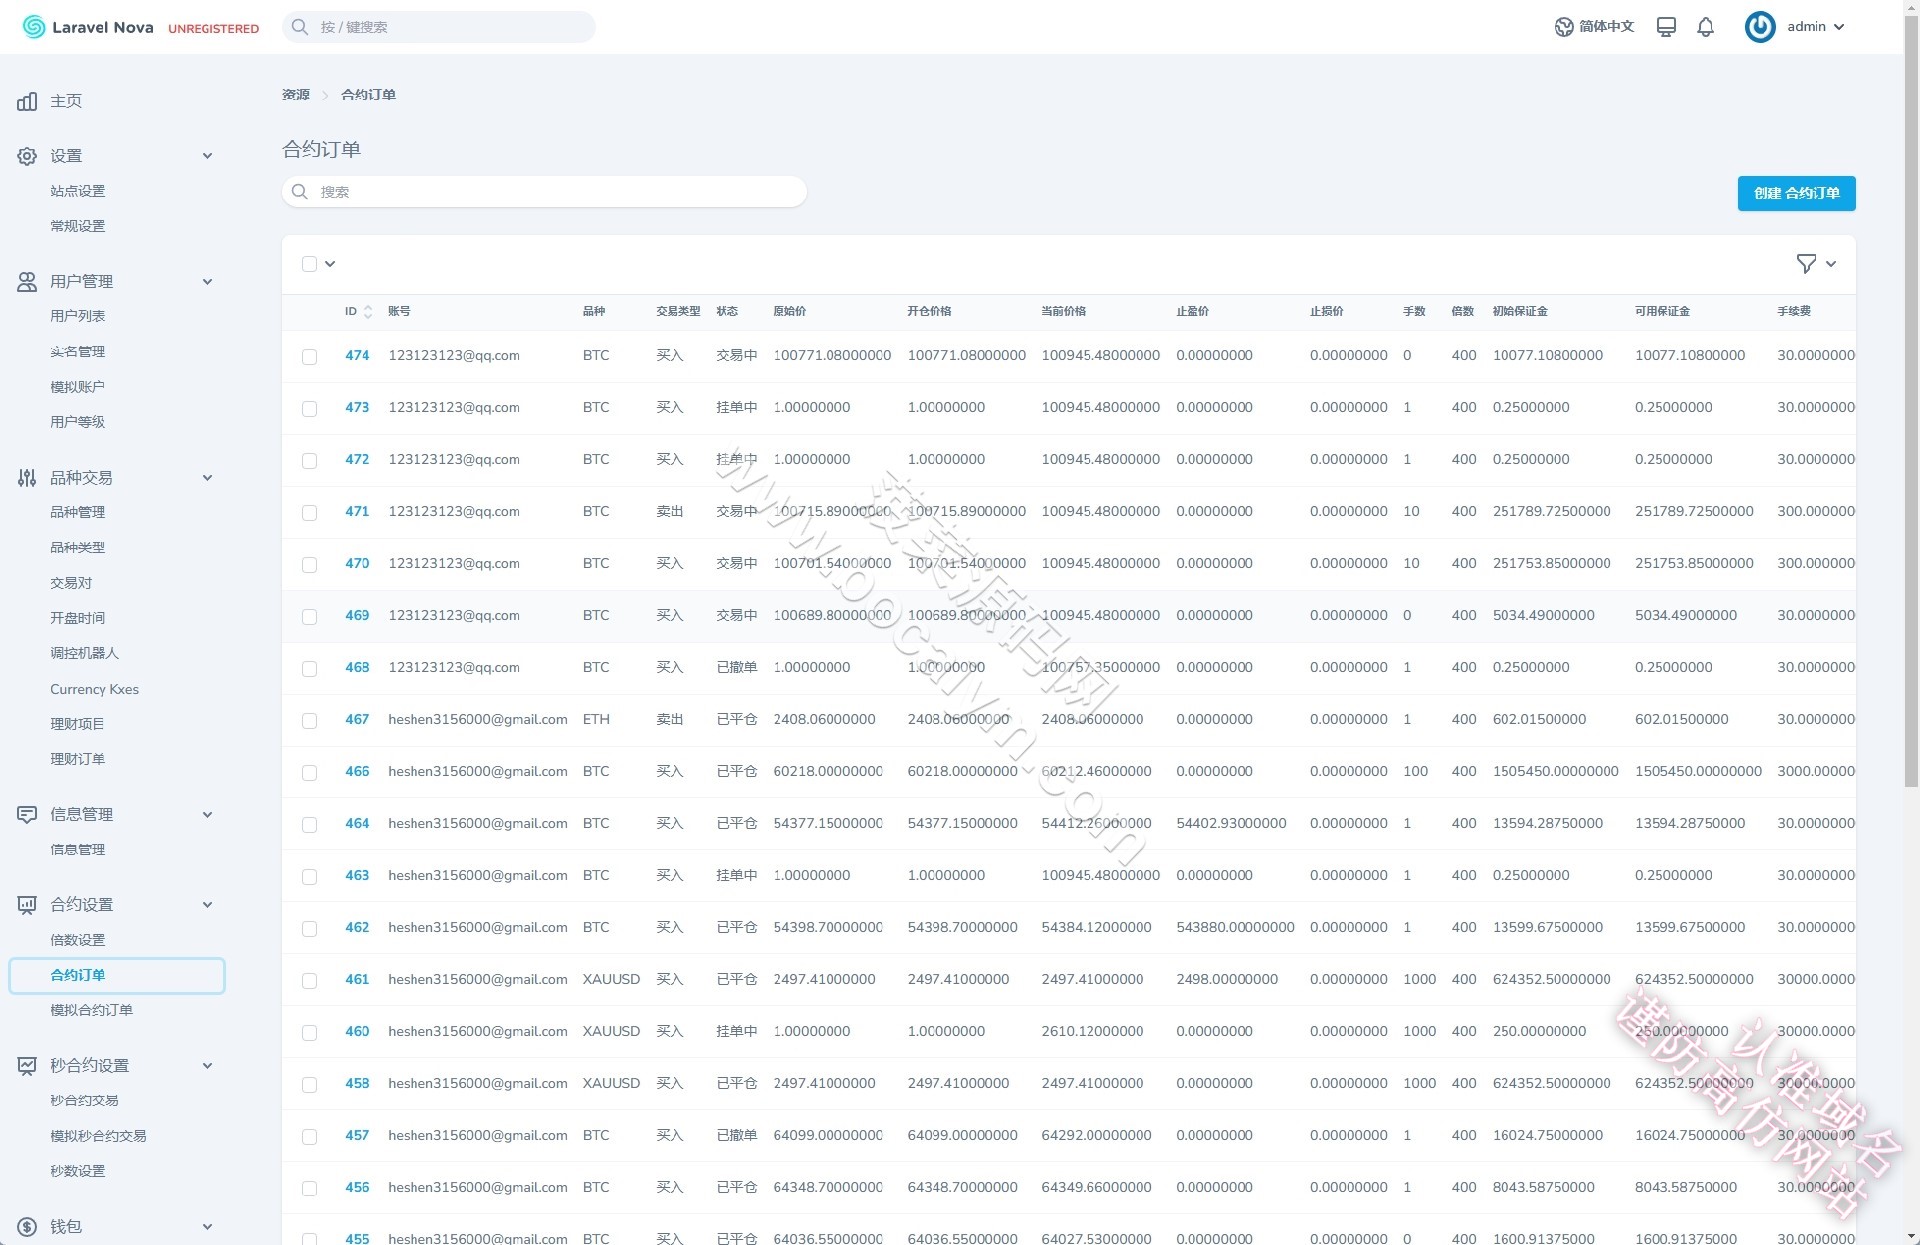Navigate to 调控机器人 in the sidebar
Screen dimensions: 1920x1245
click(x=85, y=653)
